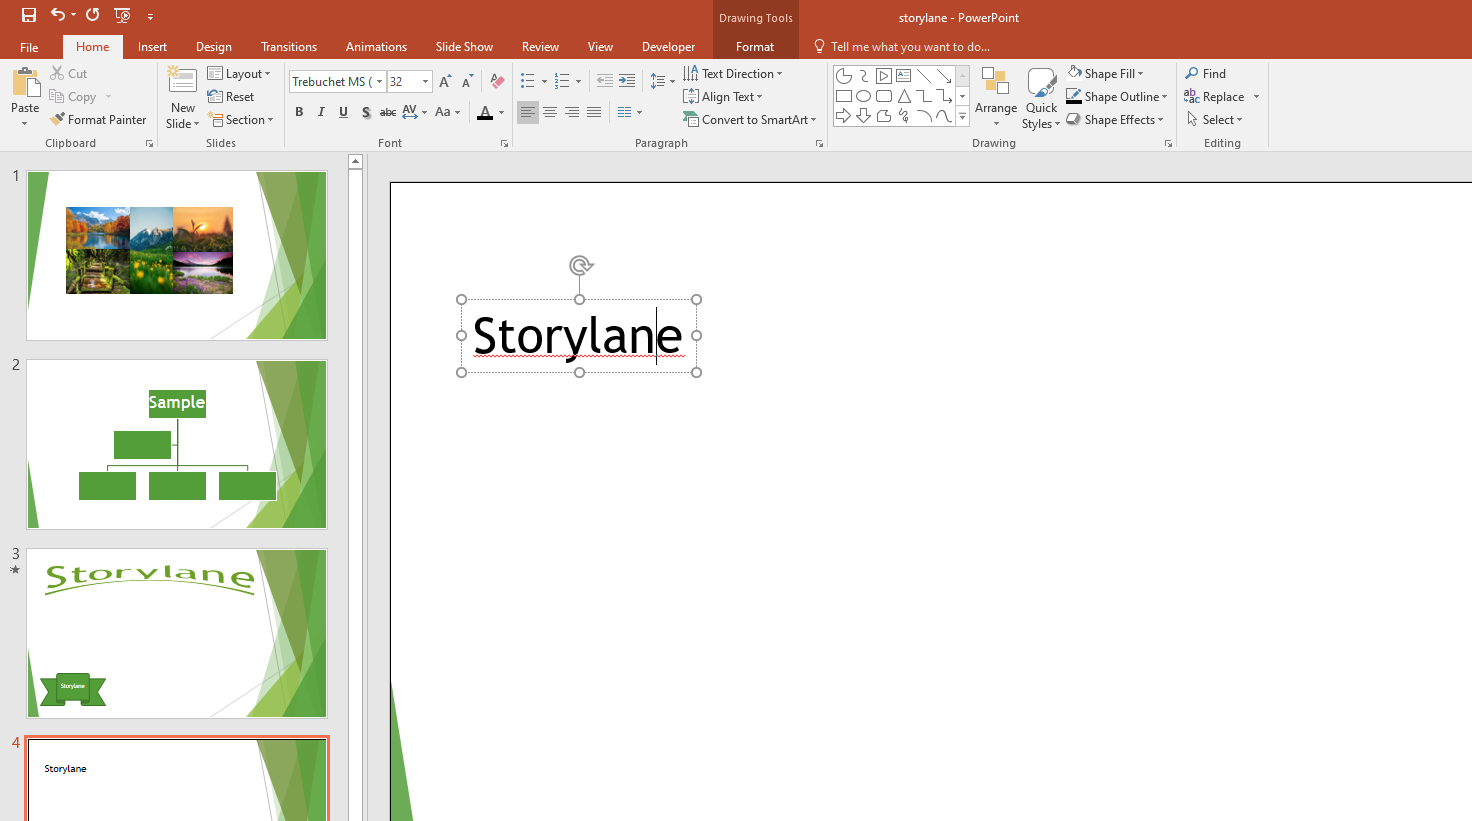
Task: Increase font size with the grow icon
Action: tap(445, 82)
